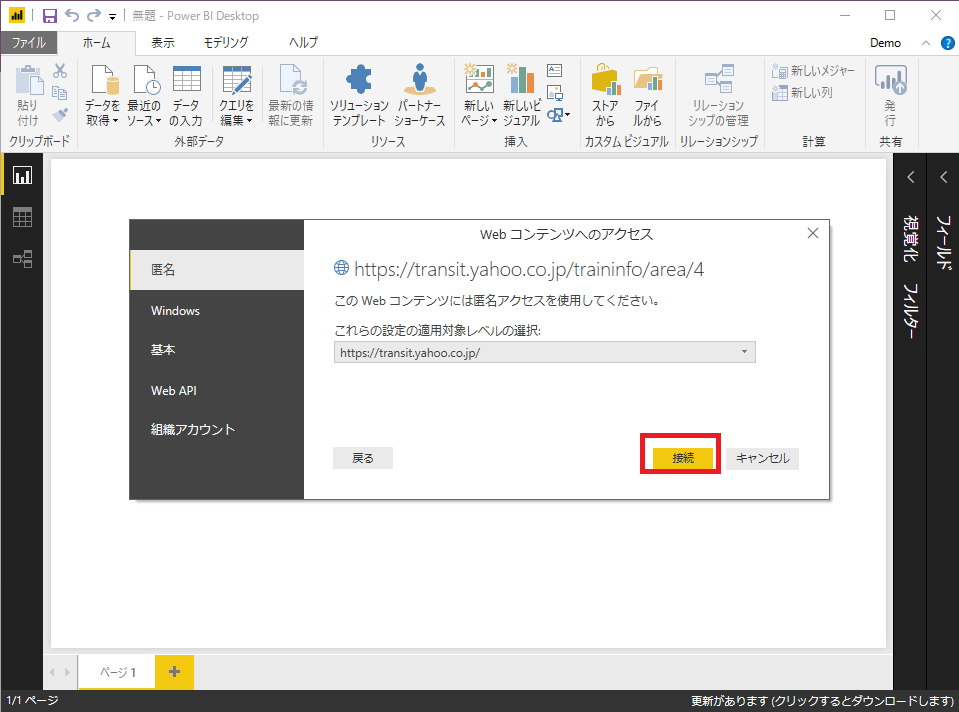The image size is (959, 712).
Task: Click the image insert icon
Action: pos(555,92)
